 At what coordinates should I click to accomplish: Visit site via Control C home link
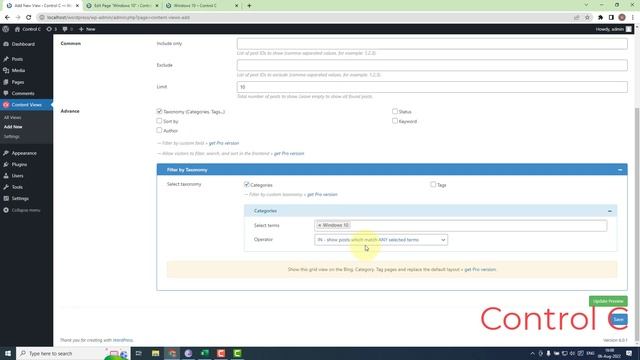28,29
